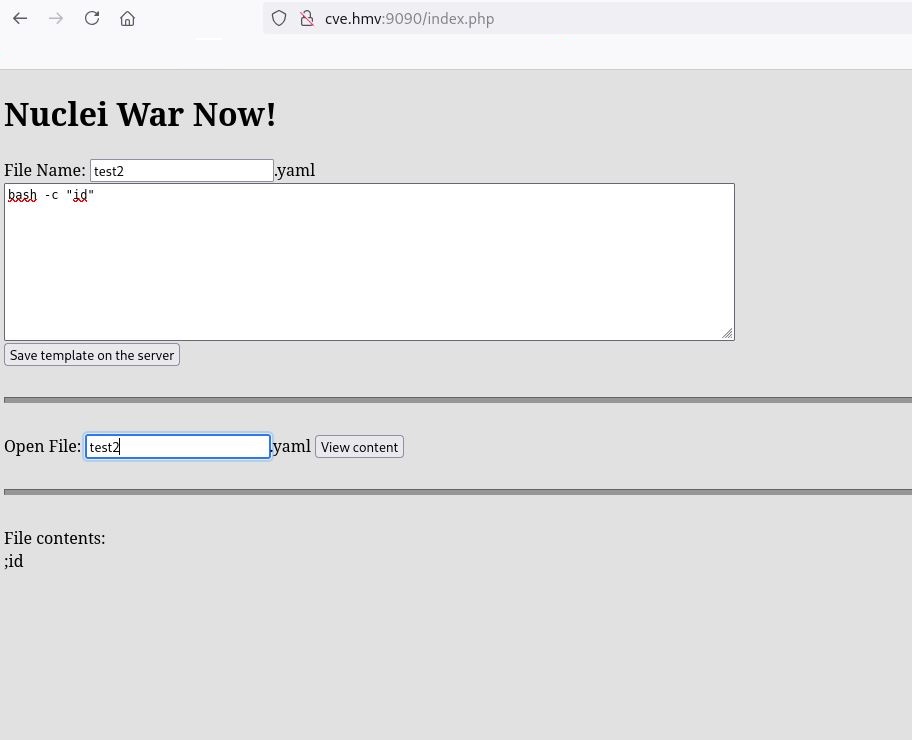Screen dimensions: 912x740
Task: Click the insecure connection padlock icon
Action: tap(307, 19)
